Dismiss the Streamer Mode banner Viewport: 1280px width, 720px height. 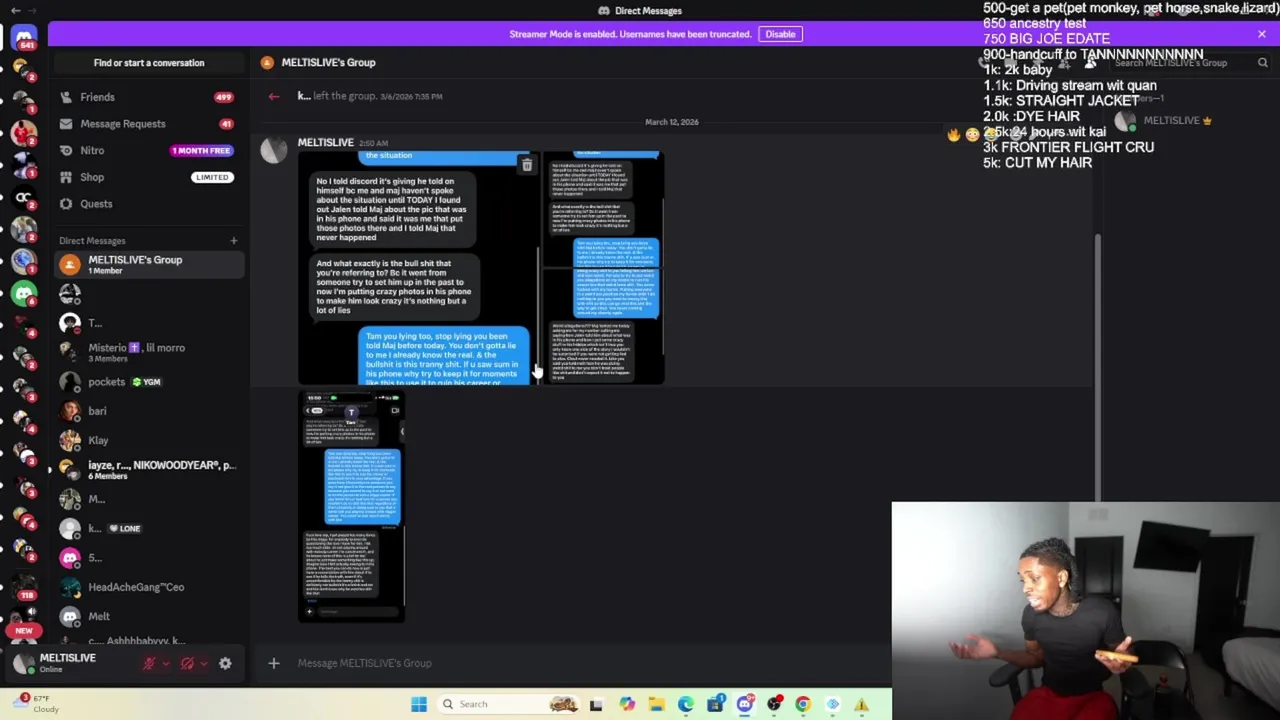(1262, 34)
